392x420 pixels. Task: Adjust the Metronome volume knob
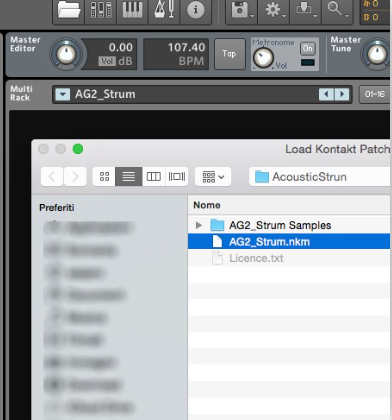(263, 58)
